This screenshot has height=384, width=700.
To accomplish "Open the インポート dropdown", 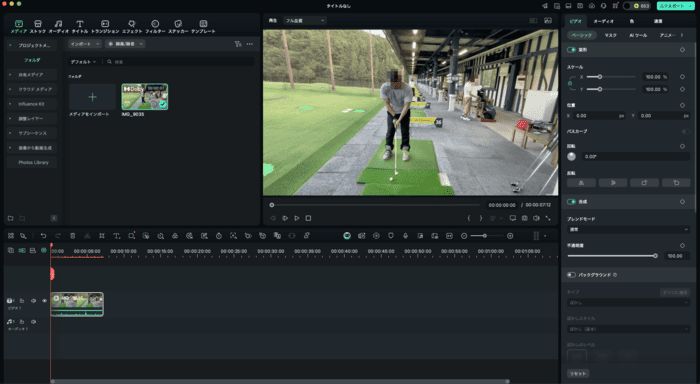I will pyautogui.click(x=84, y=44).
